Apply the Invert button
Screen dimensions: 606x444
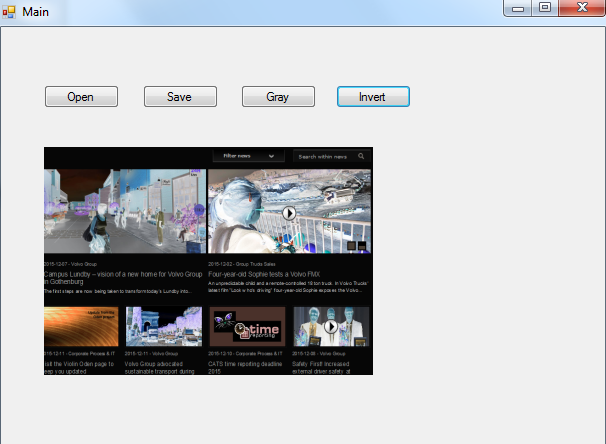373,97
